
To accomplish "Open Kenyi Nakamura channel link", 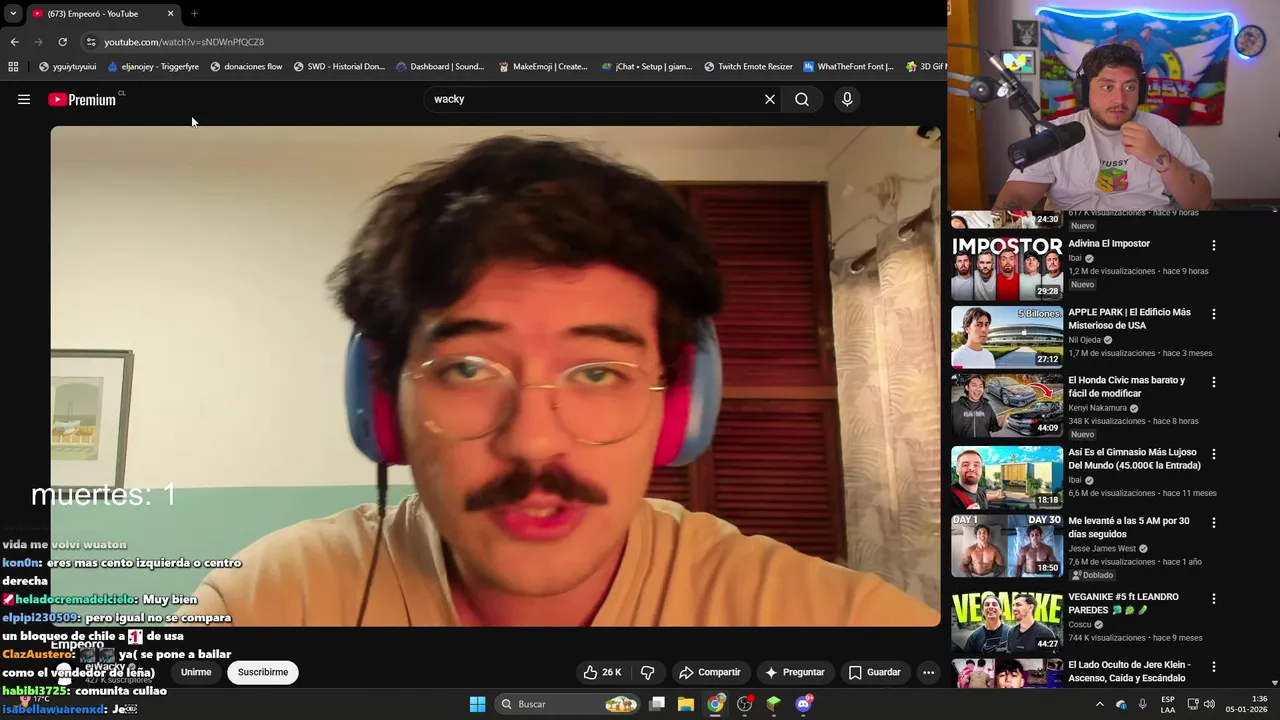I will tap(1098, 408).
